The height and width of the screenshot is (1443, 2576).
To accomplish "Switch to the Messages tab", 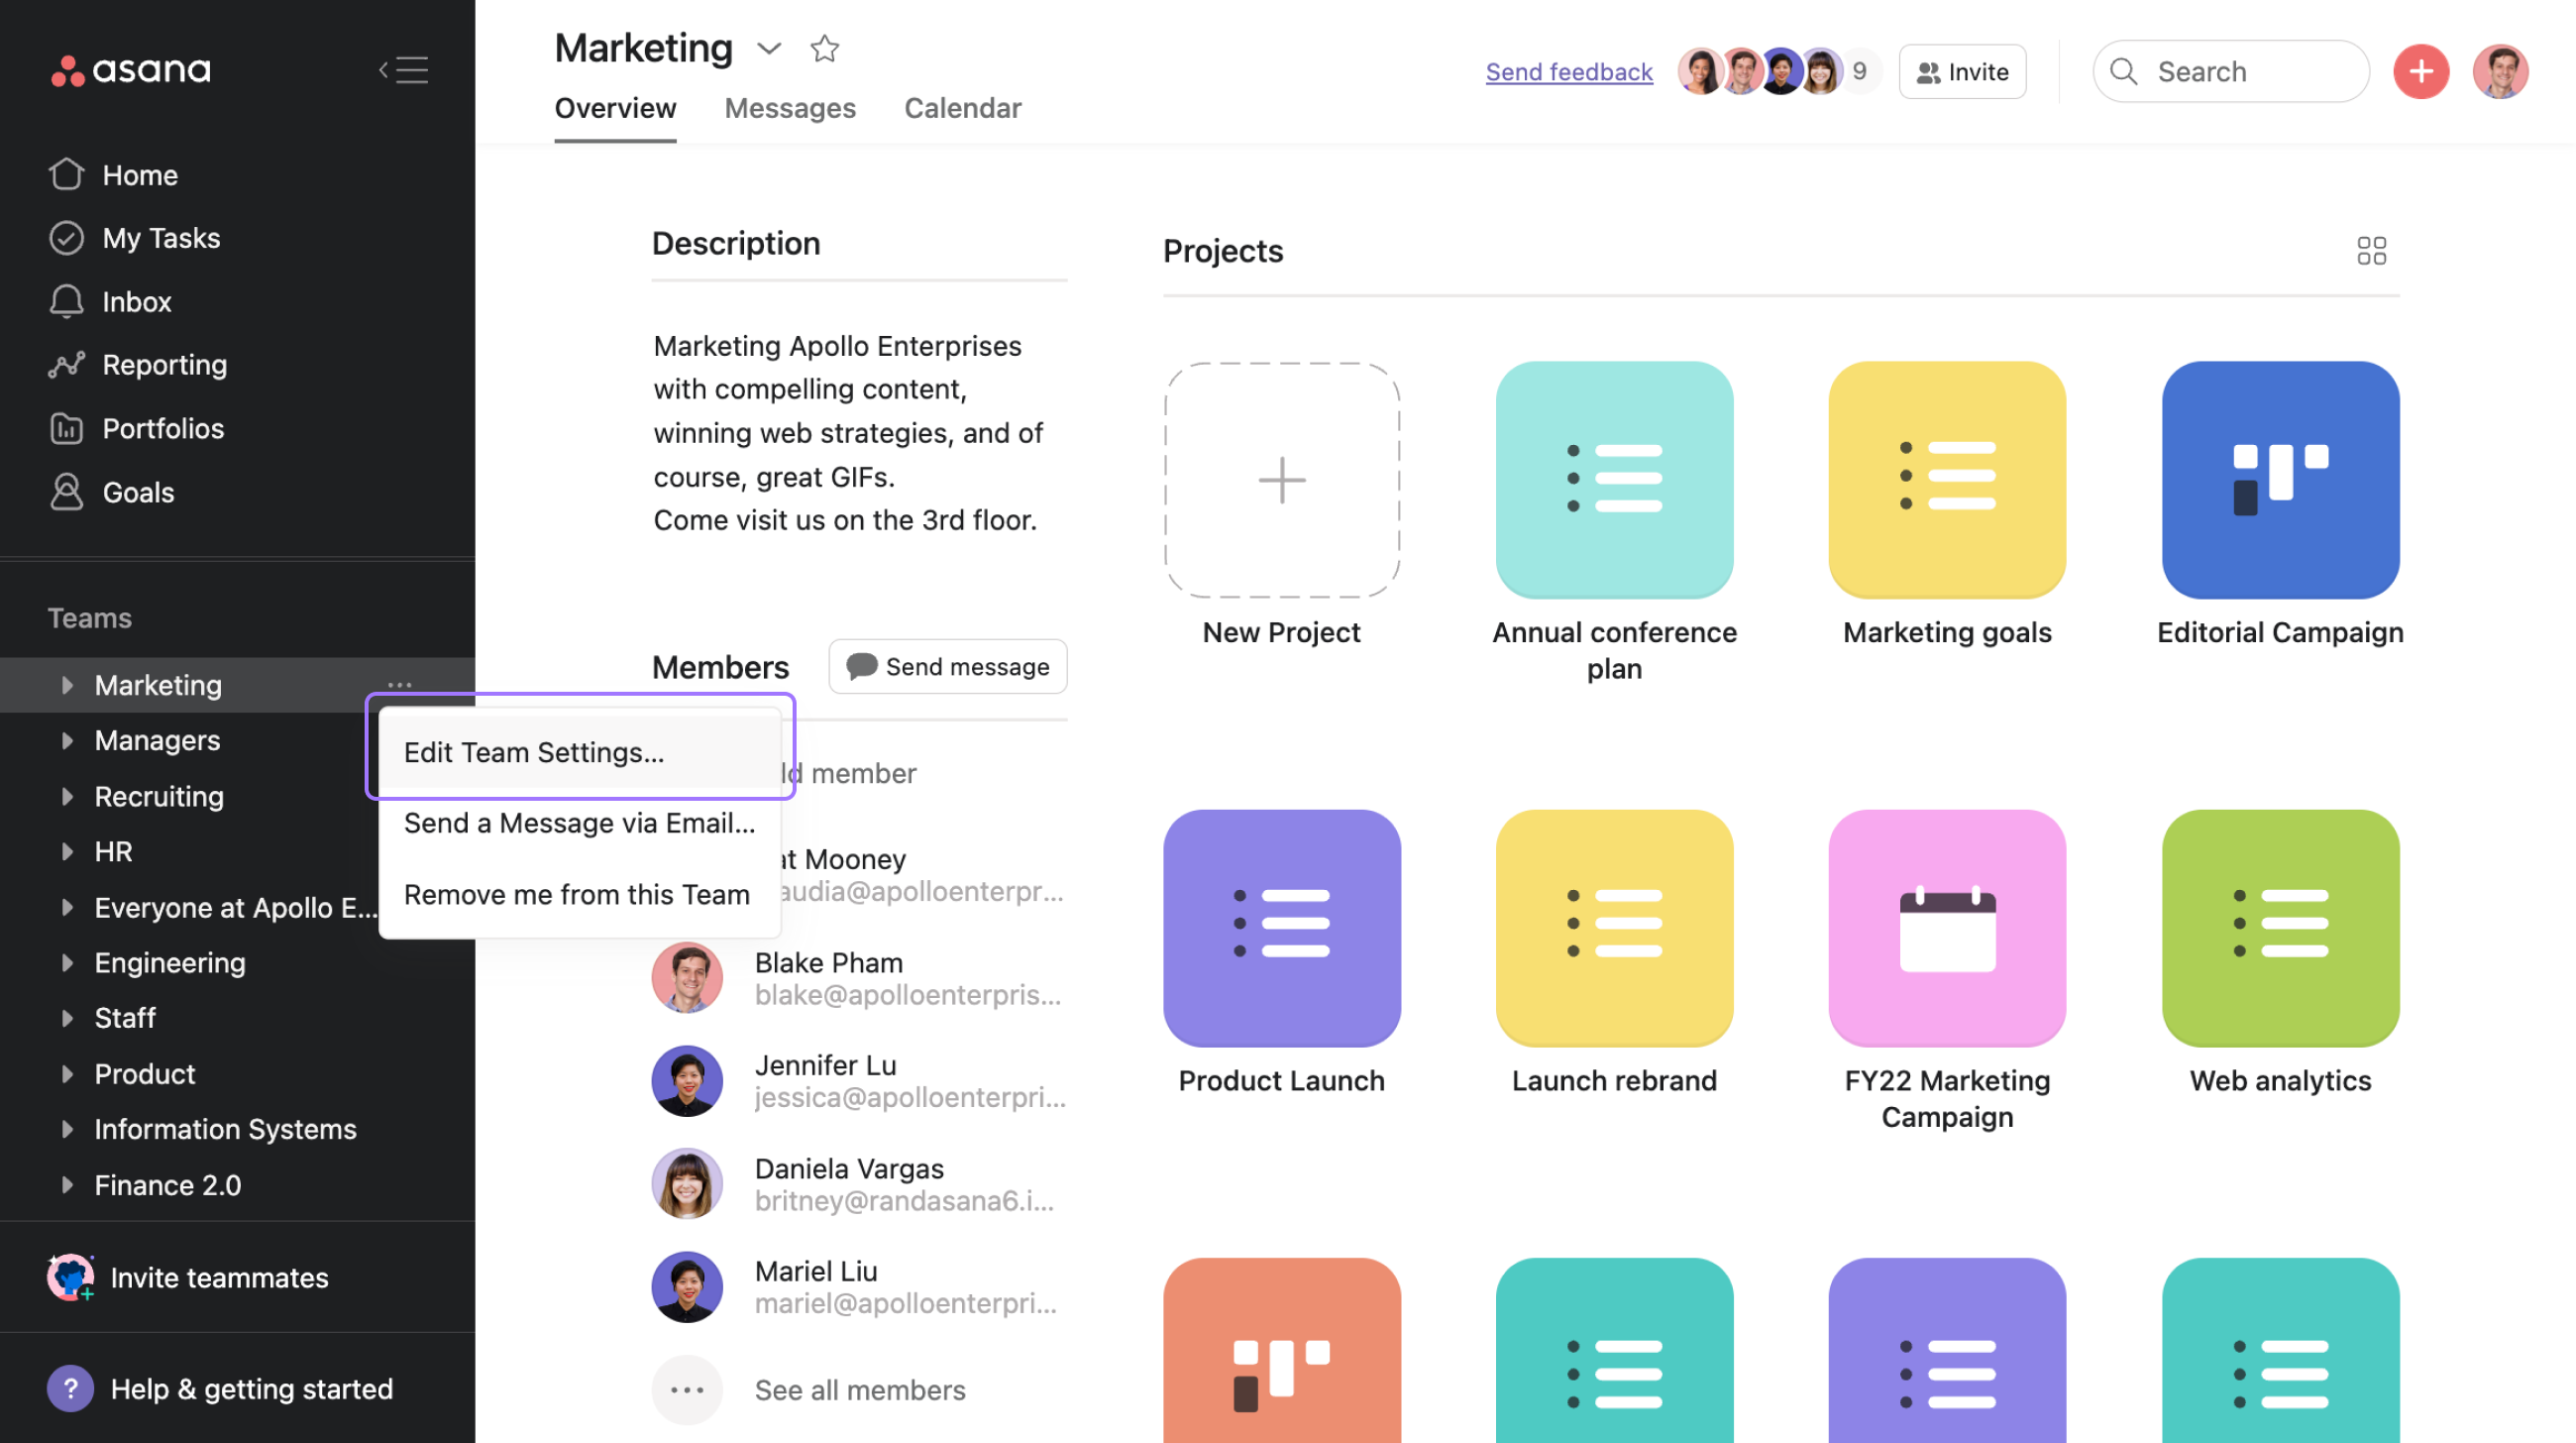I will coord(790,108).
